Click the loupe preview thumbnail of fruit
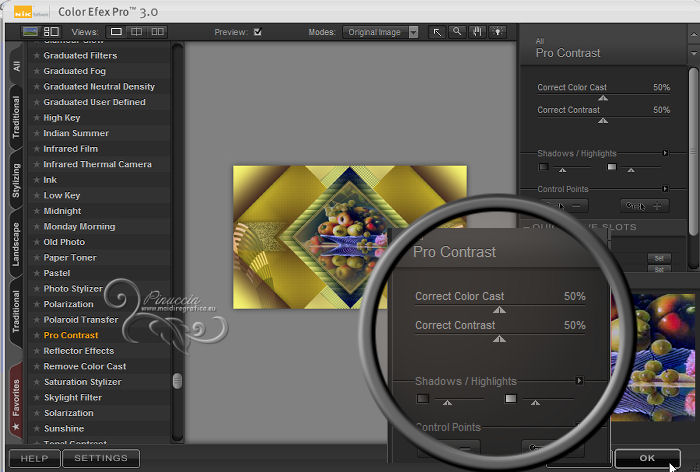 (653, 357)
